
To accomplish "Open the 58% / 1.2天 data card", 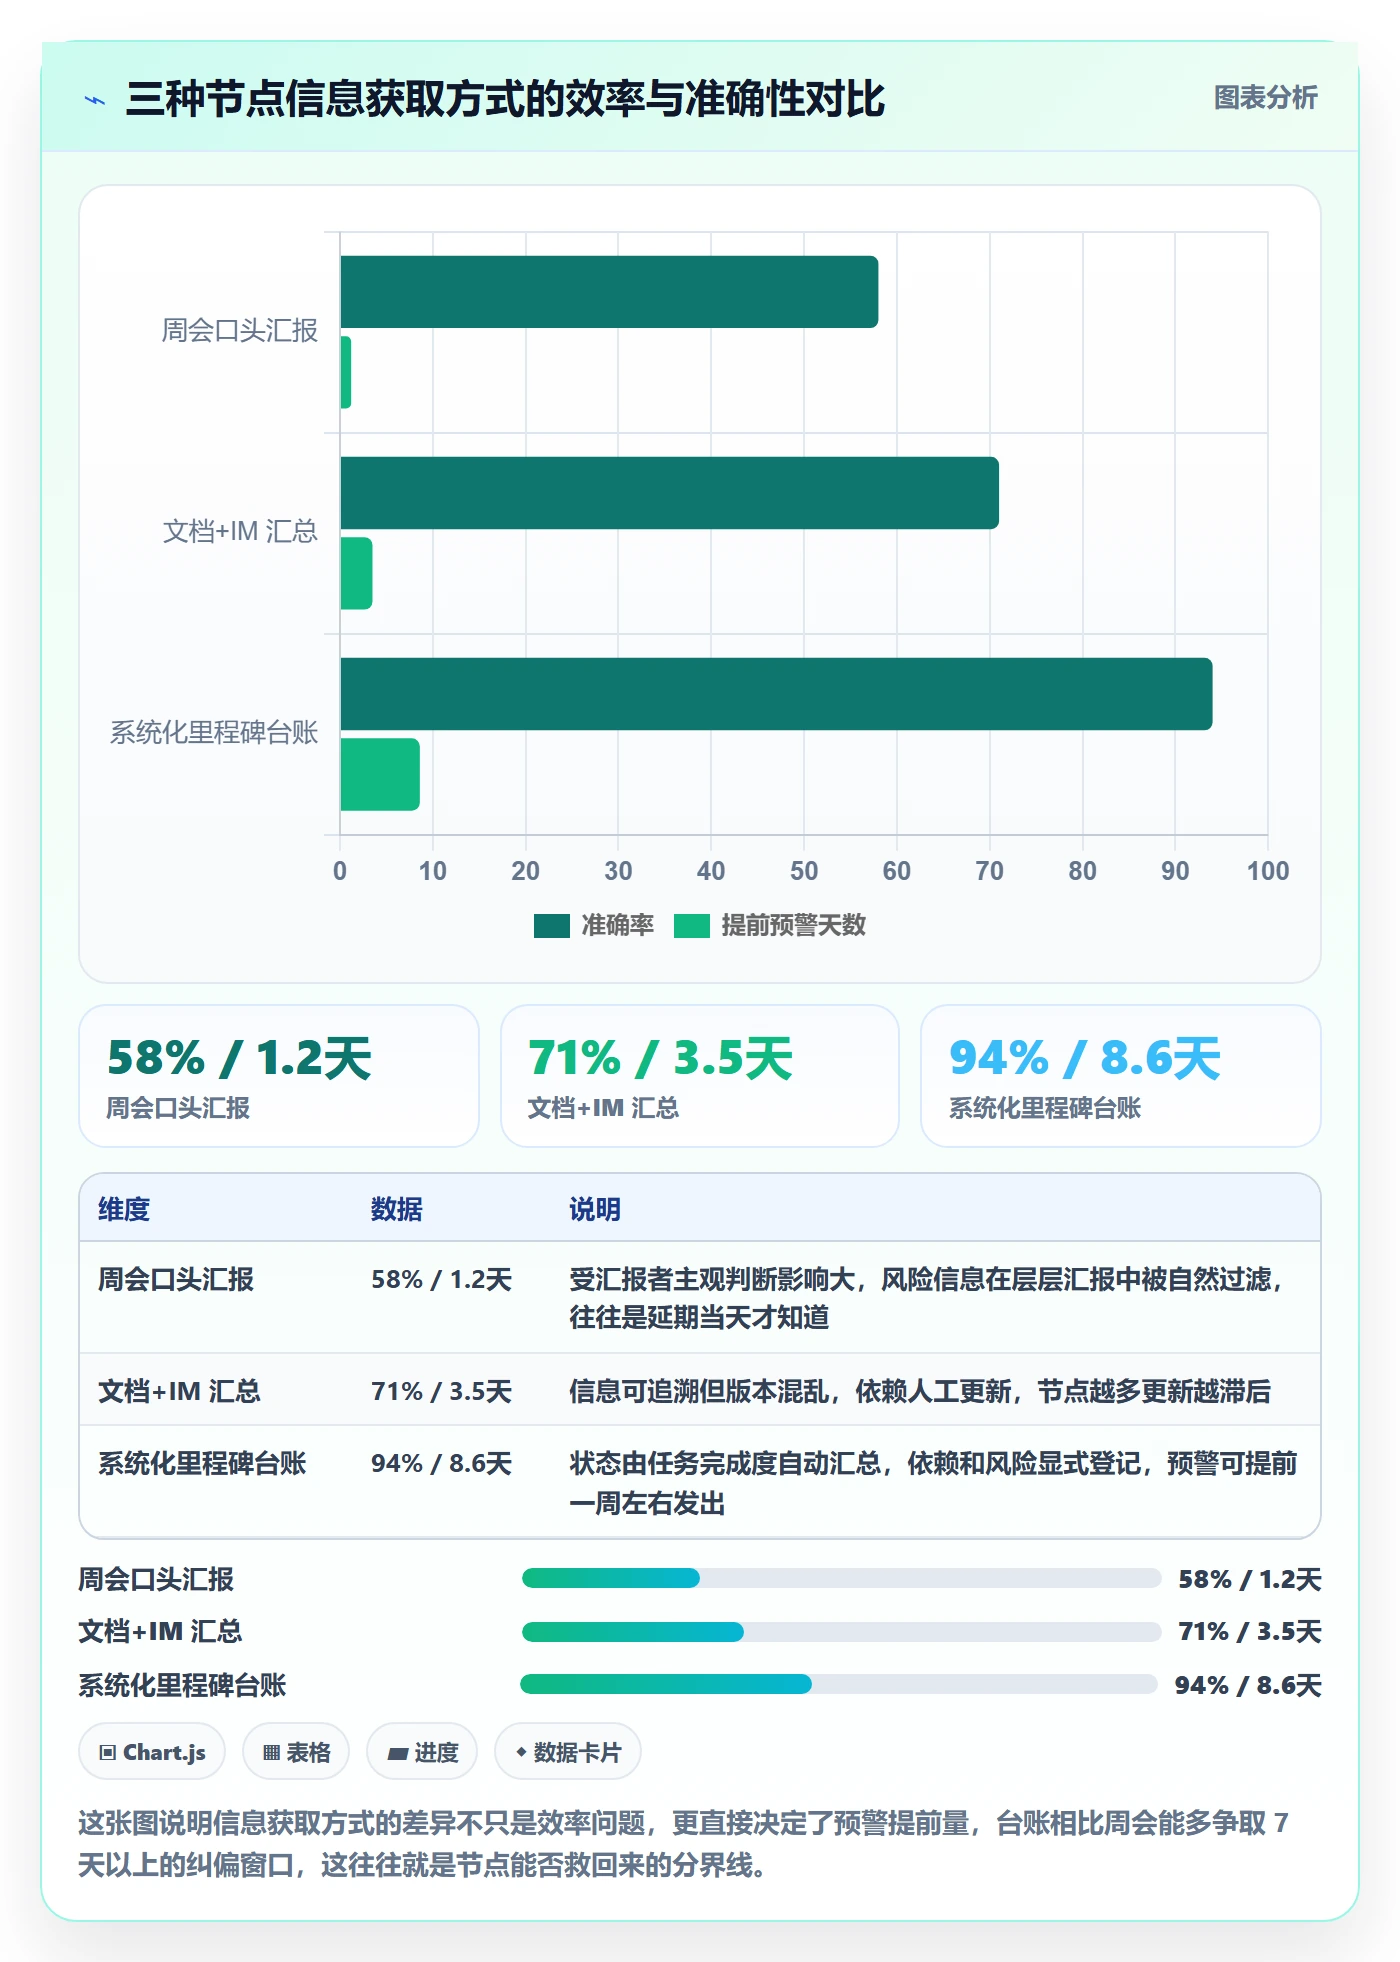I will 279,1076.
